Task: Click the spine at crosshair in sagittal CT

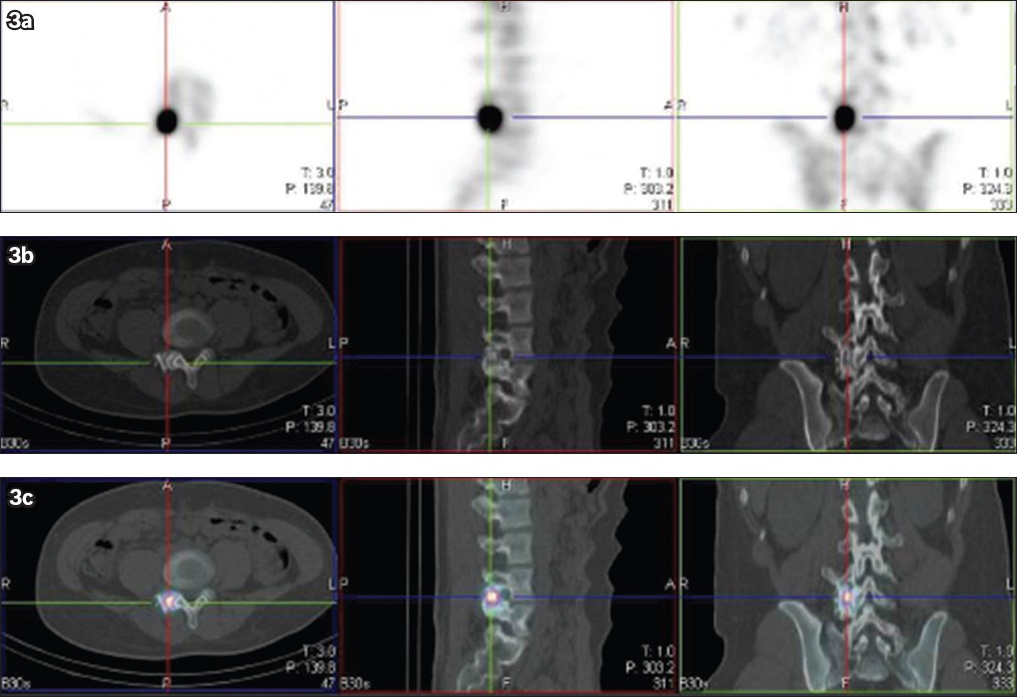Action: [489, 357]
